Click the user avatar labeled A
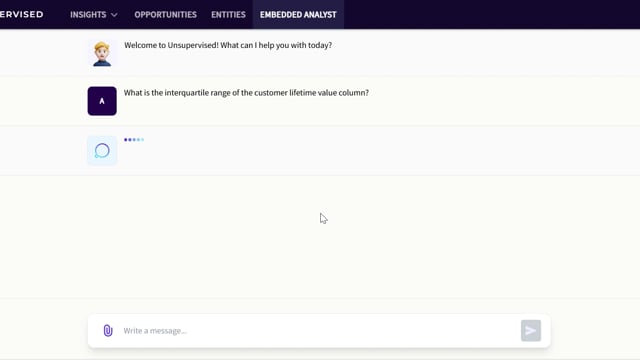The image size is (640, 360). click(102, 101)
